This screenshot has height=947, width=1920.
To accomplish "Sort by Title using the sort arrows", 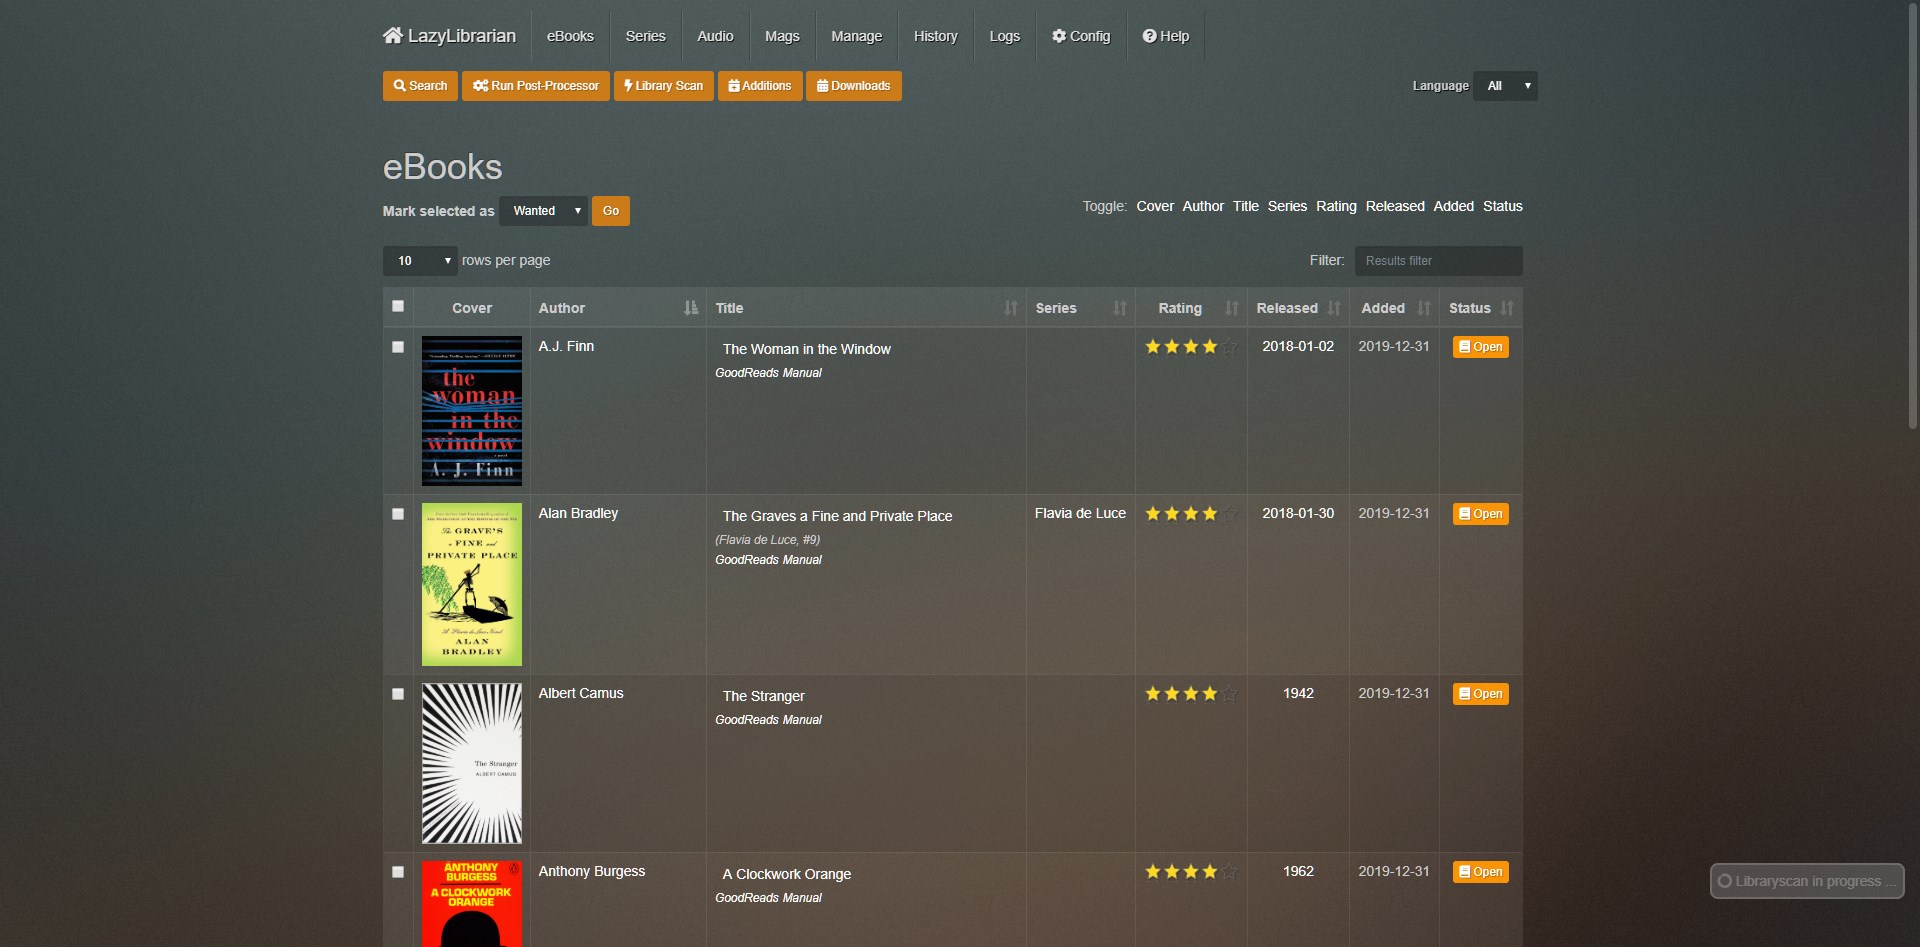I will click(x=1010, y=308).
